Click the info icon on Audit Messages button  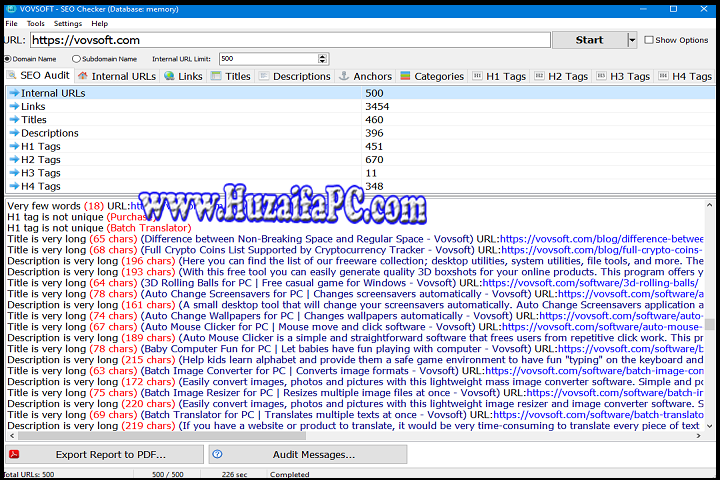[x=217, y=455]
